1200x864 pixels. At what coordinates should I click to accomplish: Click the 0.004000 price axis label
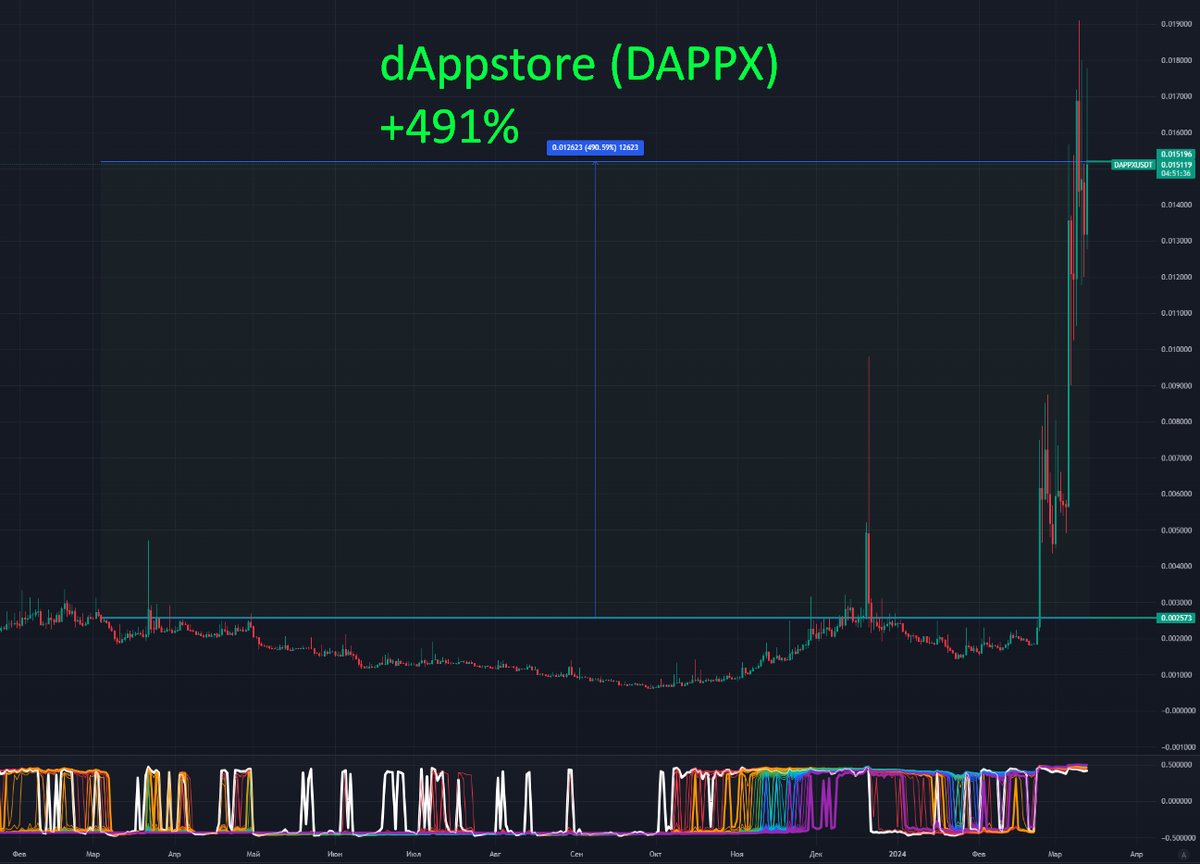point(1177,566)
